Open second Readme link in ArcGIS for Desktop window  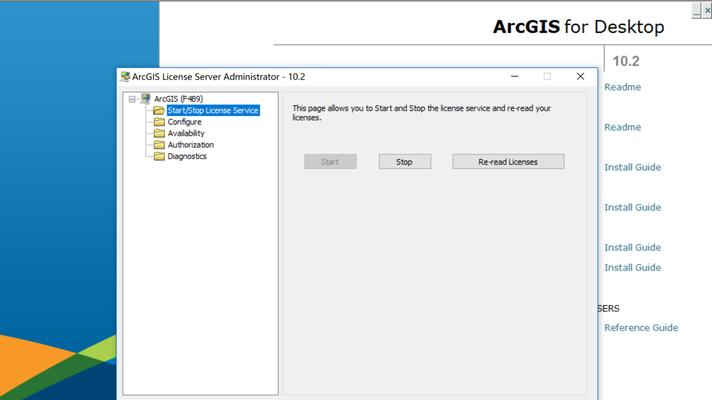click(622, 127)
